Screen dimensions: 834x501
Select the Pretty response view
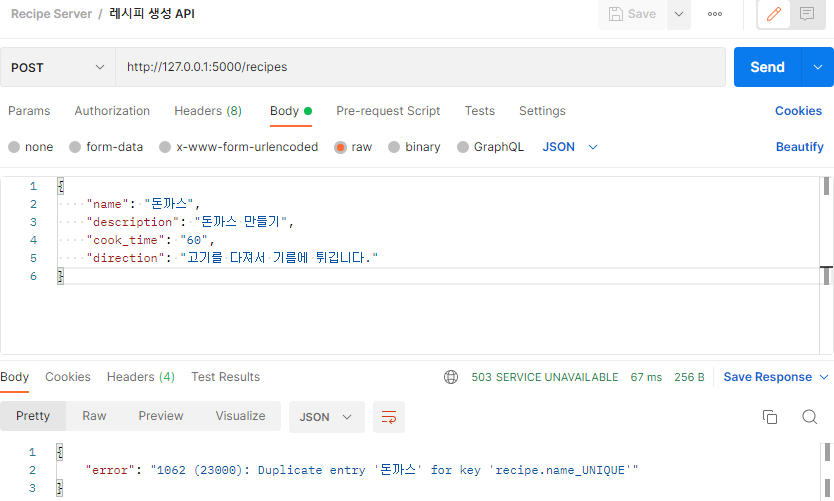(x=33, y=416)
